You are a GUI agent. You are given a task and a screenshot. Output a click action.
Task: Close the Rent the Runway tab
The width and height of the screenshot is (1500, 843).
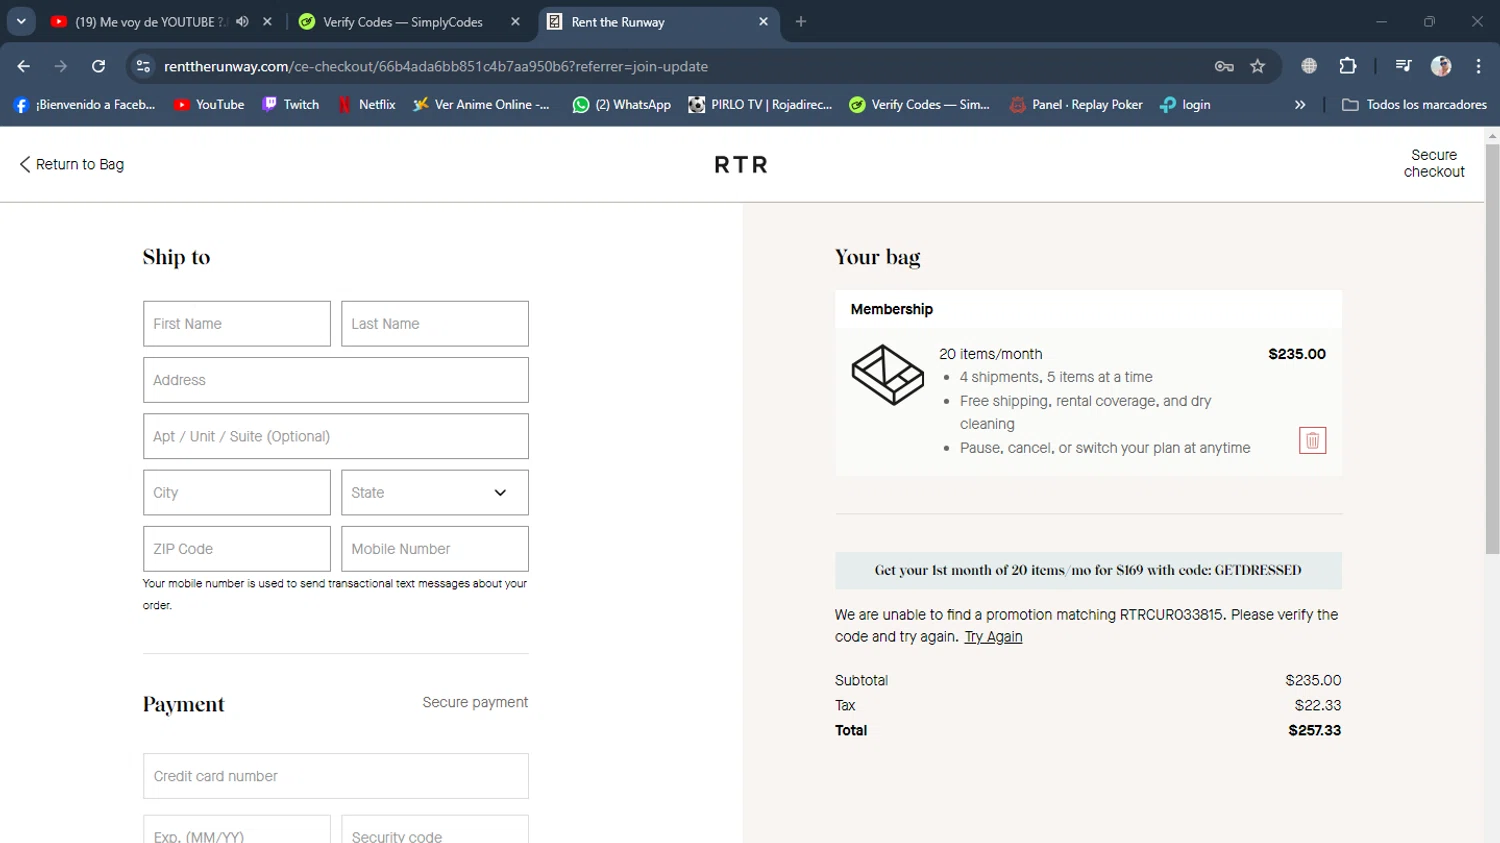tap(763, 21)
